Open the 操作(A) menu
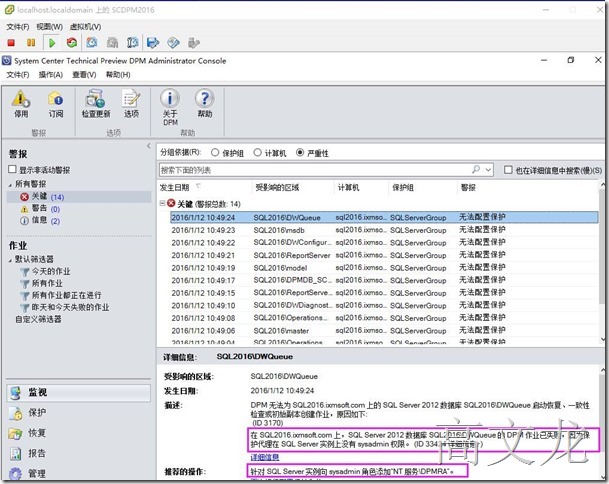Screen dimensions: 609x484 50,75
